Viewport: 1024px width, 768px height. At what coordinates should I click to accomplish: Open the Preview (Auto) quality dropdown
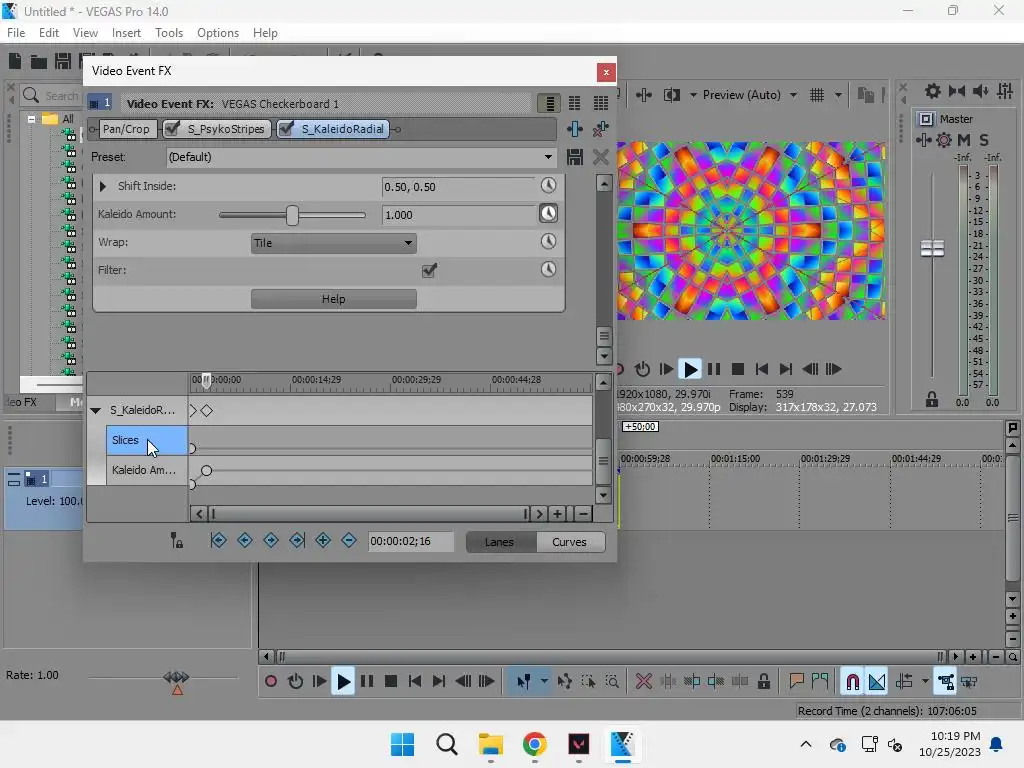click(x=793, y=95)
